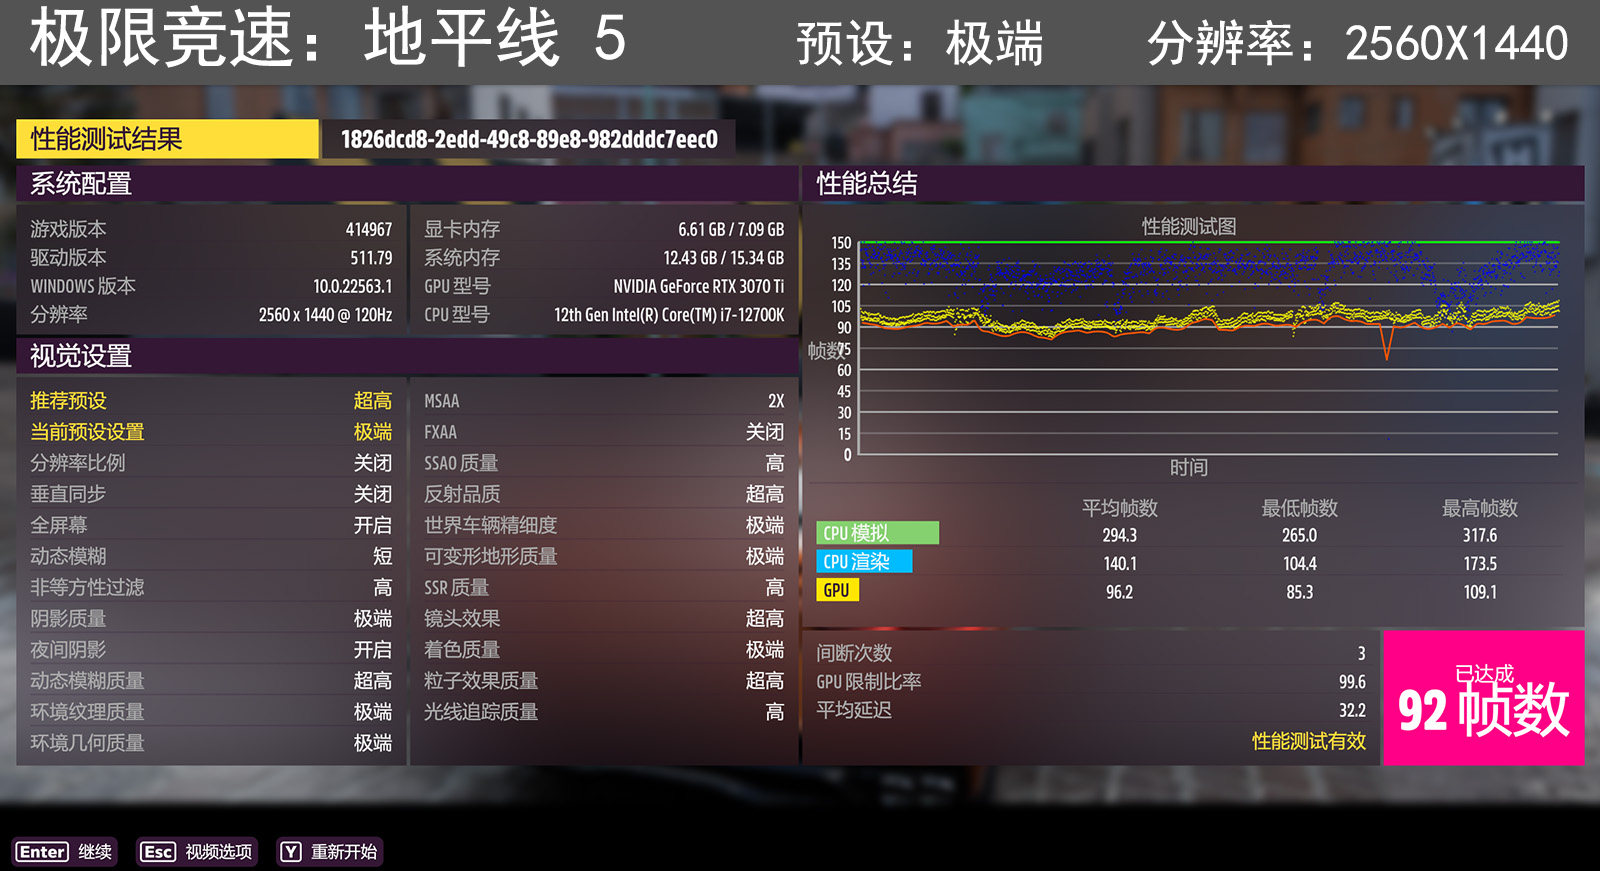Click the 反射品质 超高 row
The image size is (1600, 871).
(x=604, y=494)
